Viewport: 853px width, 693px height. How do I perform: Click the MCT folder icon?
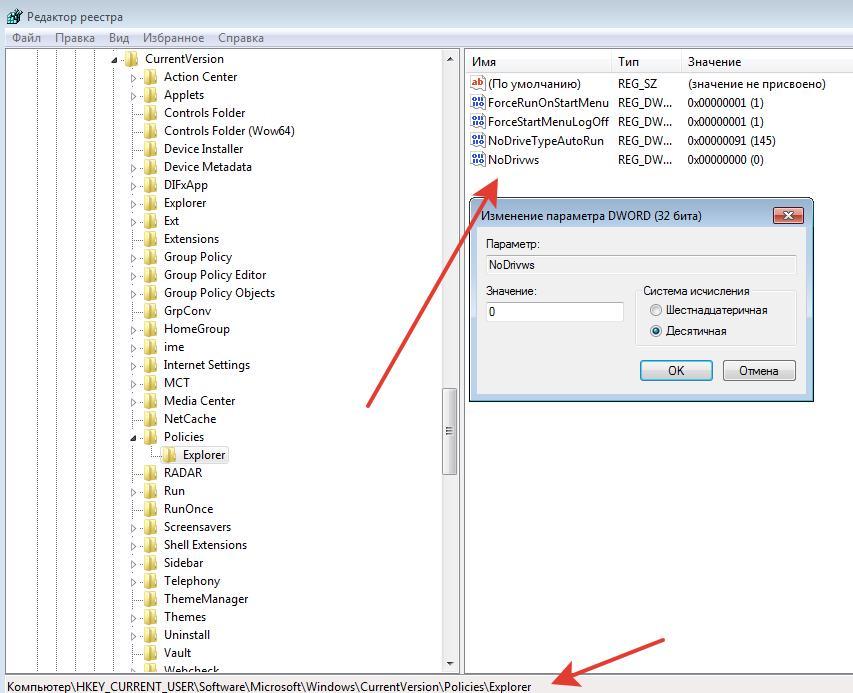tap(151, 382)
